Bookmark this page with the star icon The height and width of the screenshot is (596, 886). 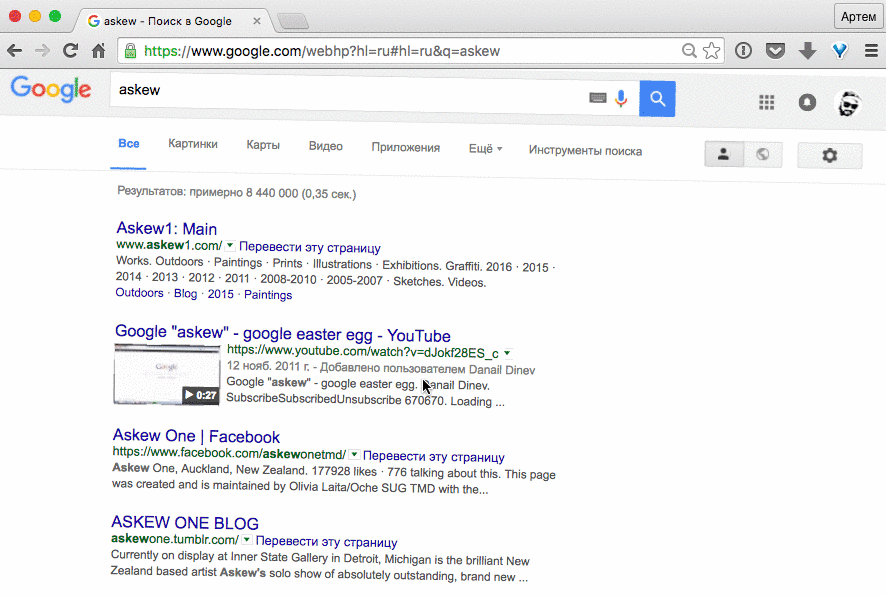711,51
